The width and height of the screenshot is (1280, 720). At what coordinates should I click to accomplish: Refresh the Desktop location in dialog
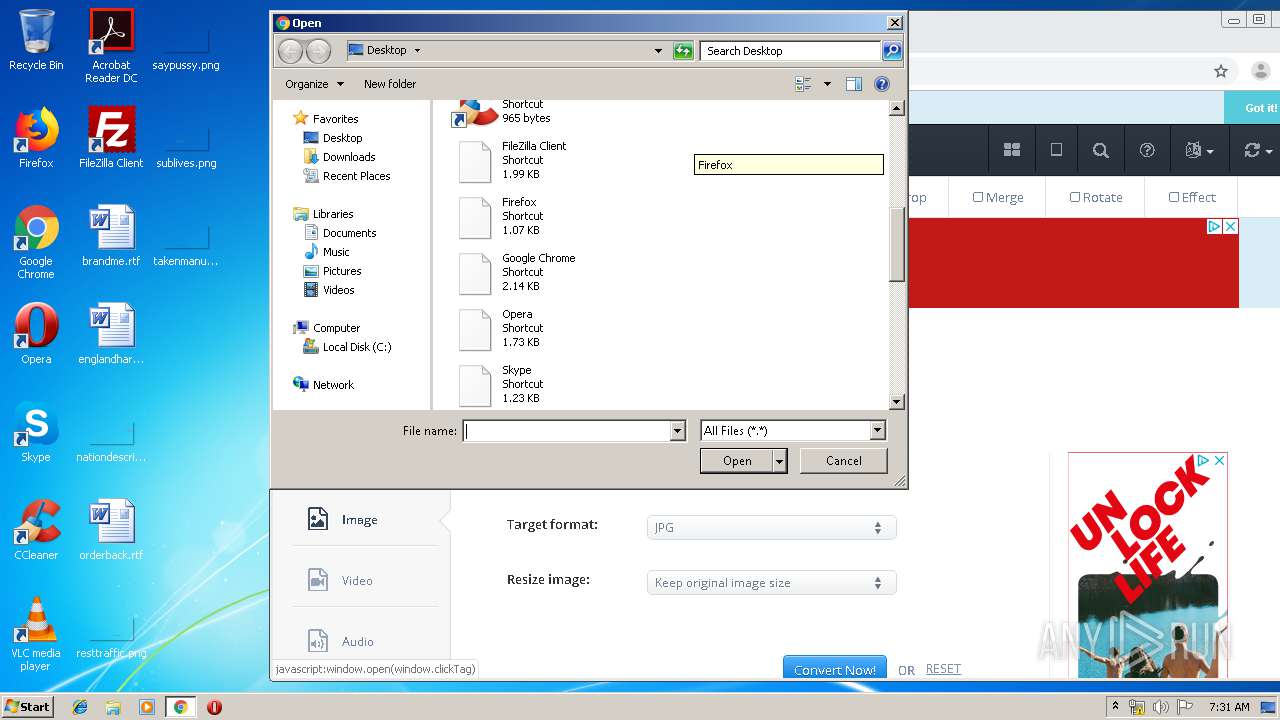pos(683,51)
